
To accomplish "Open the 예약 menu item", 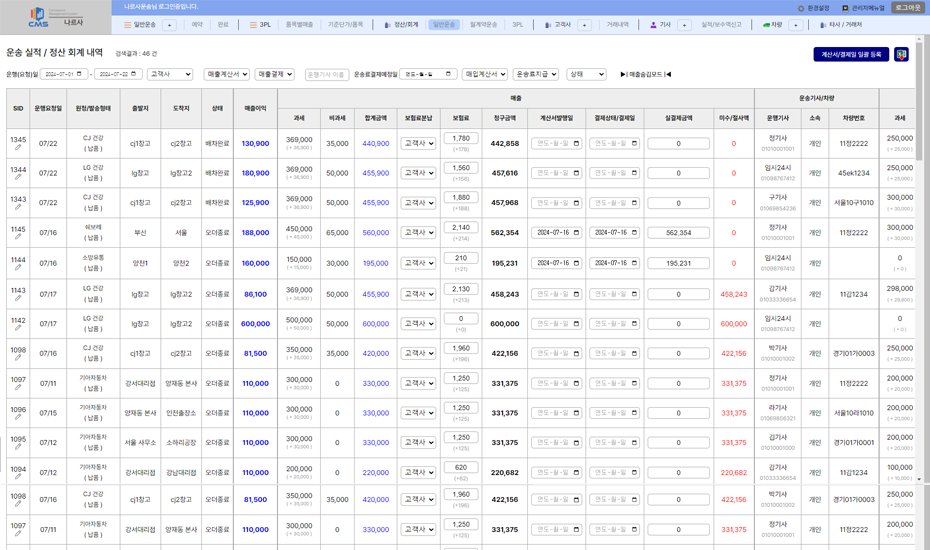I will 197,25.
